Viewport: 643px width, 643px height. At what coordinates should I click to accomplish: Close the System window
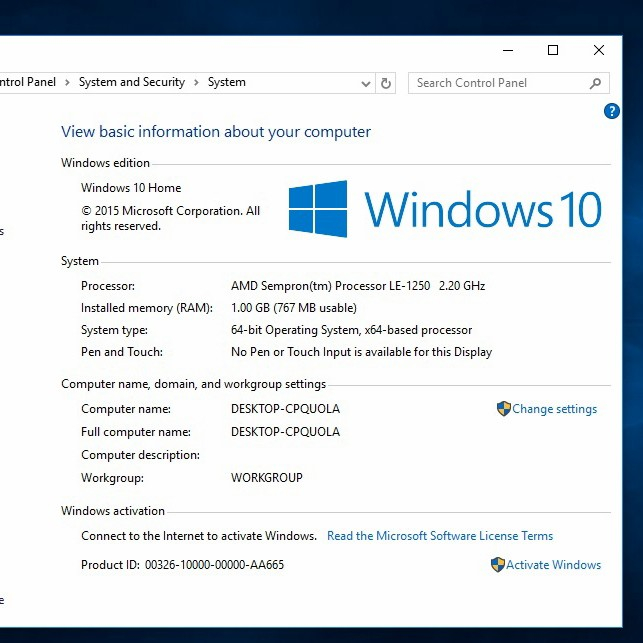pyautogui.click(x=599, y=50)
